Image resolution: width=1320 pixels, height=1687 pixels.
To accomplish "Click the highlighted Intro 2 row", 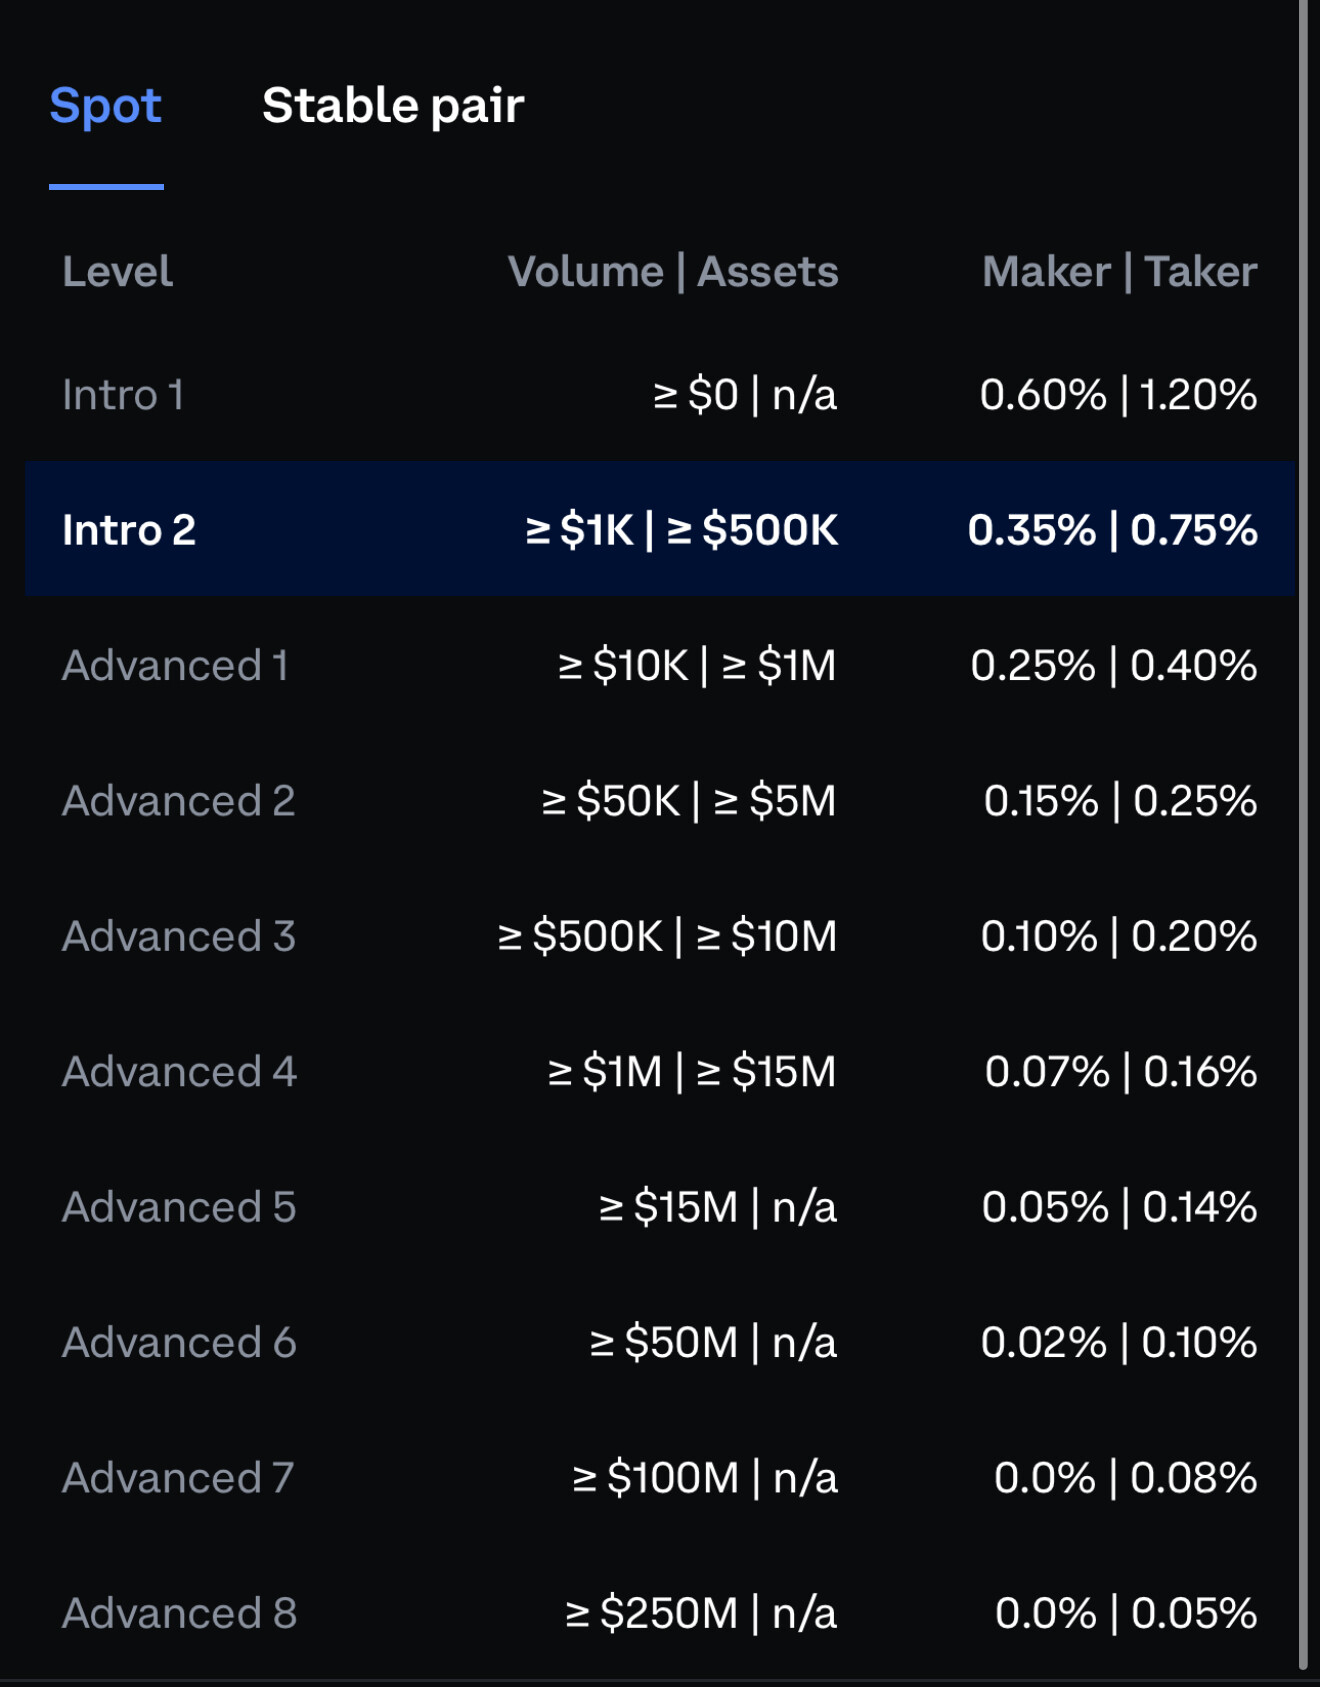I will [x=129, y=530].
